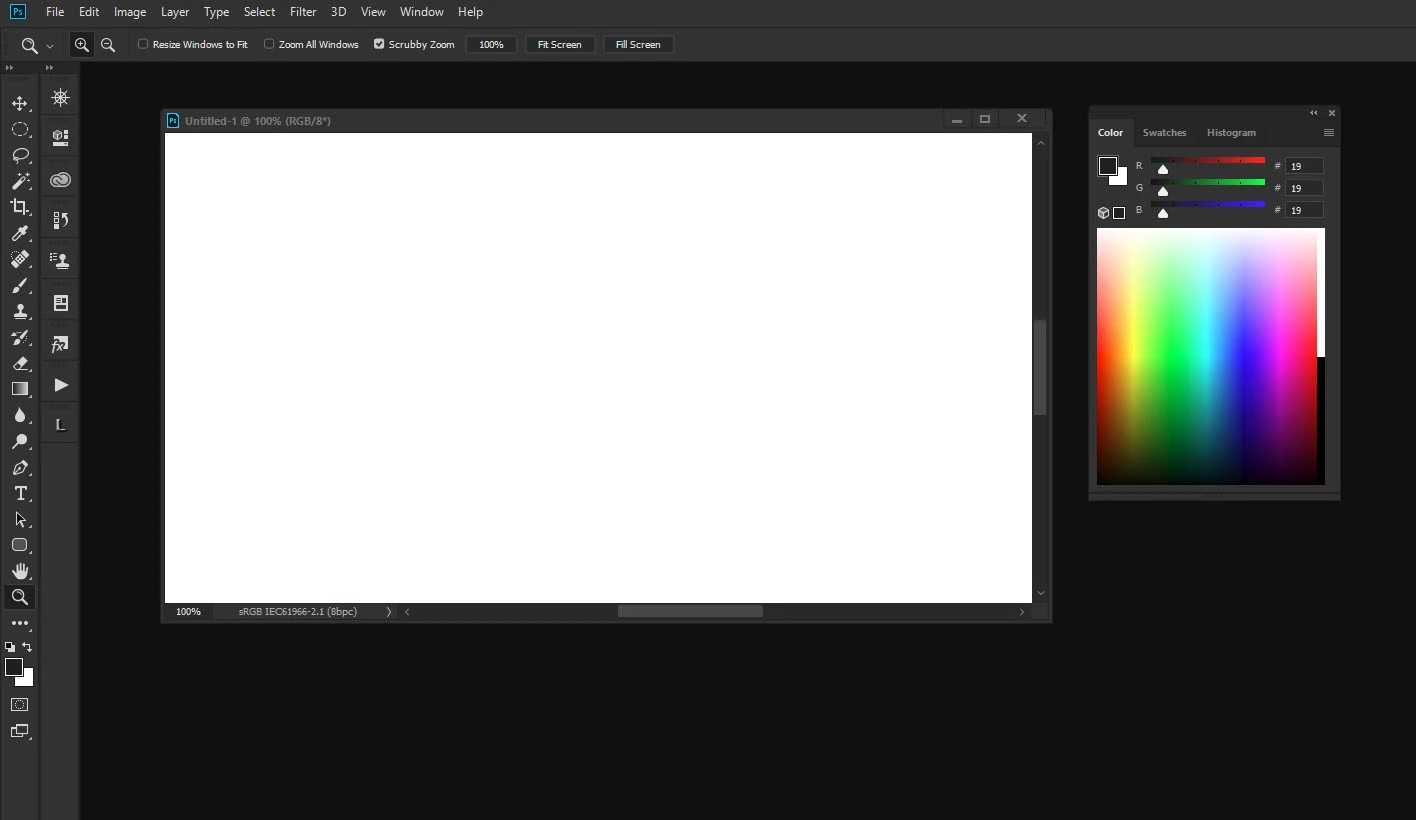This screenshot has width=1416, height=820.
Task: Select the Lasso tool
Action: coord(19,155)
